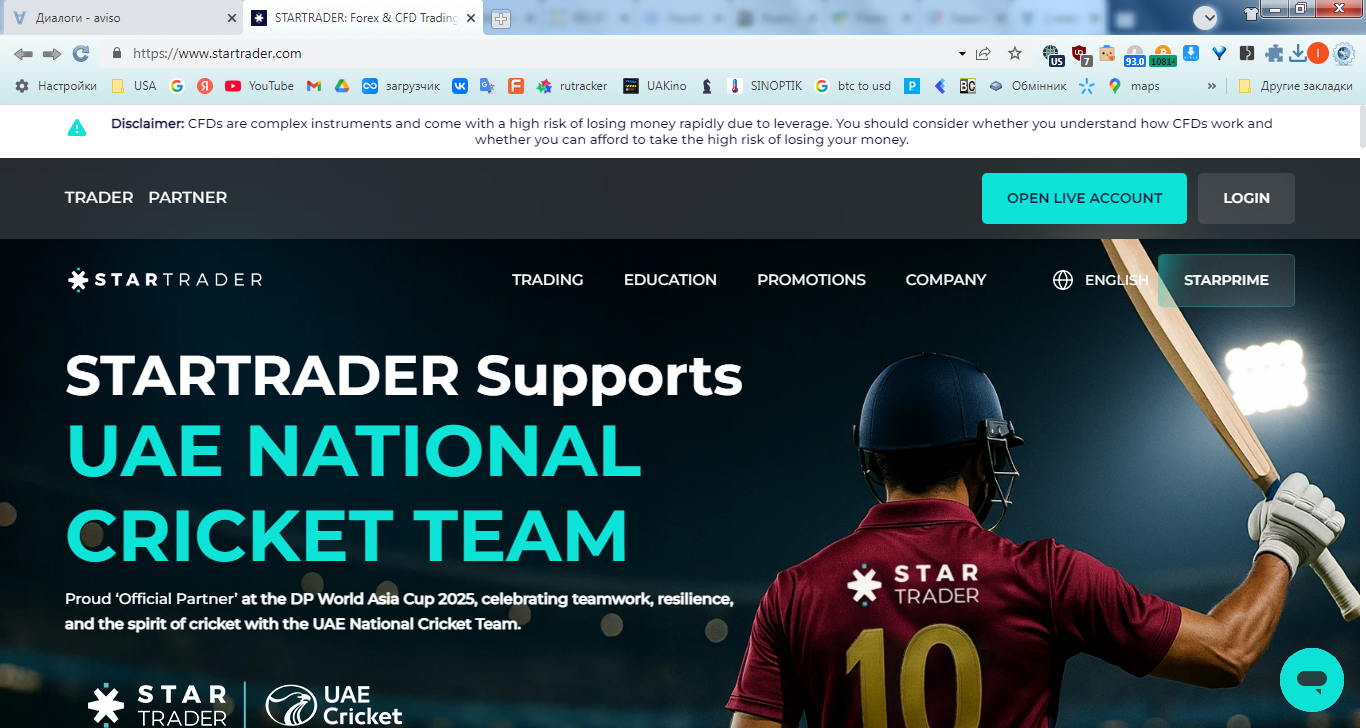Open browser downloads tray icon
Screen dimensions: 1366x728
[x=1297, y=53]
